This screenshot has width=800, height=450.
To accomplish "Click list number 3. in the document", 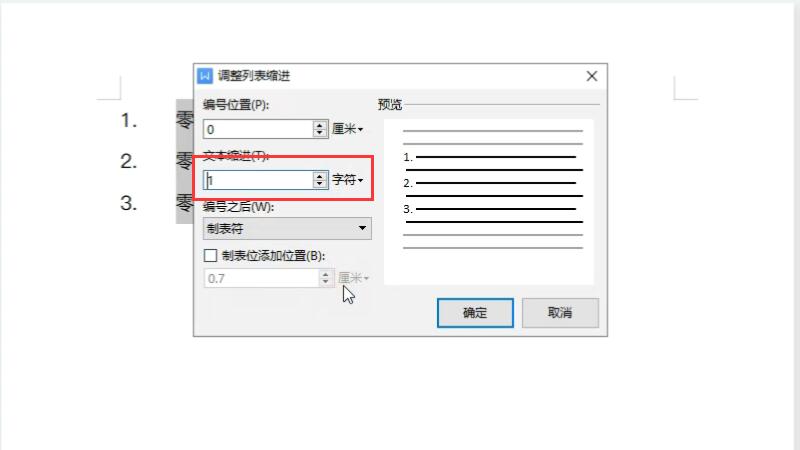I will tap(129, 203).
